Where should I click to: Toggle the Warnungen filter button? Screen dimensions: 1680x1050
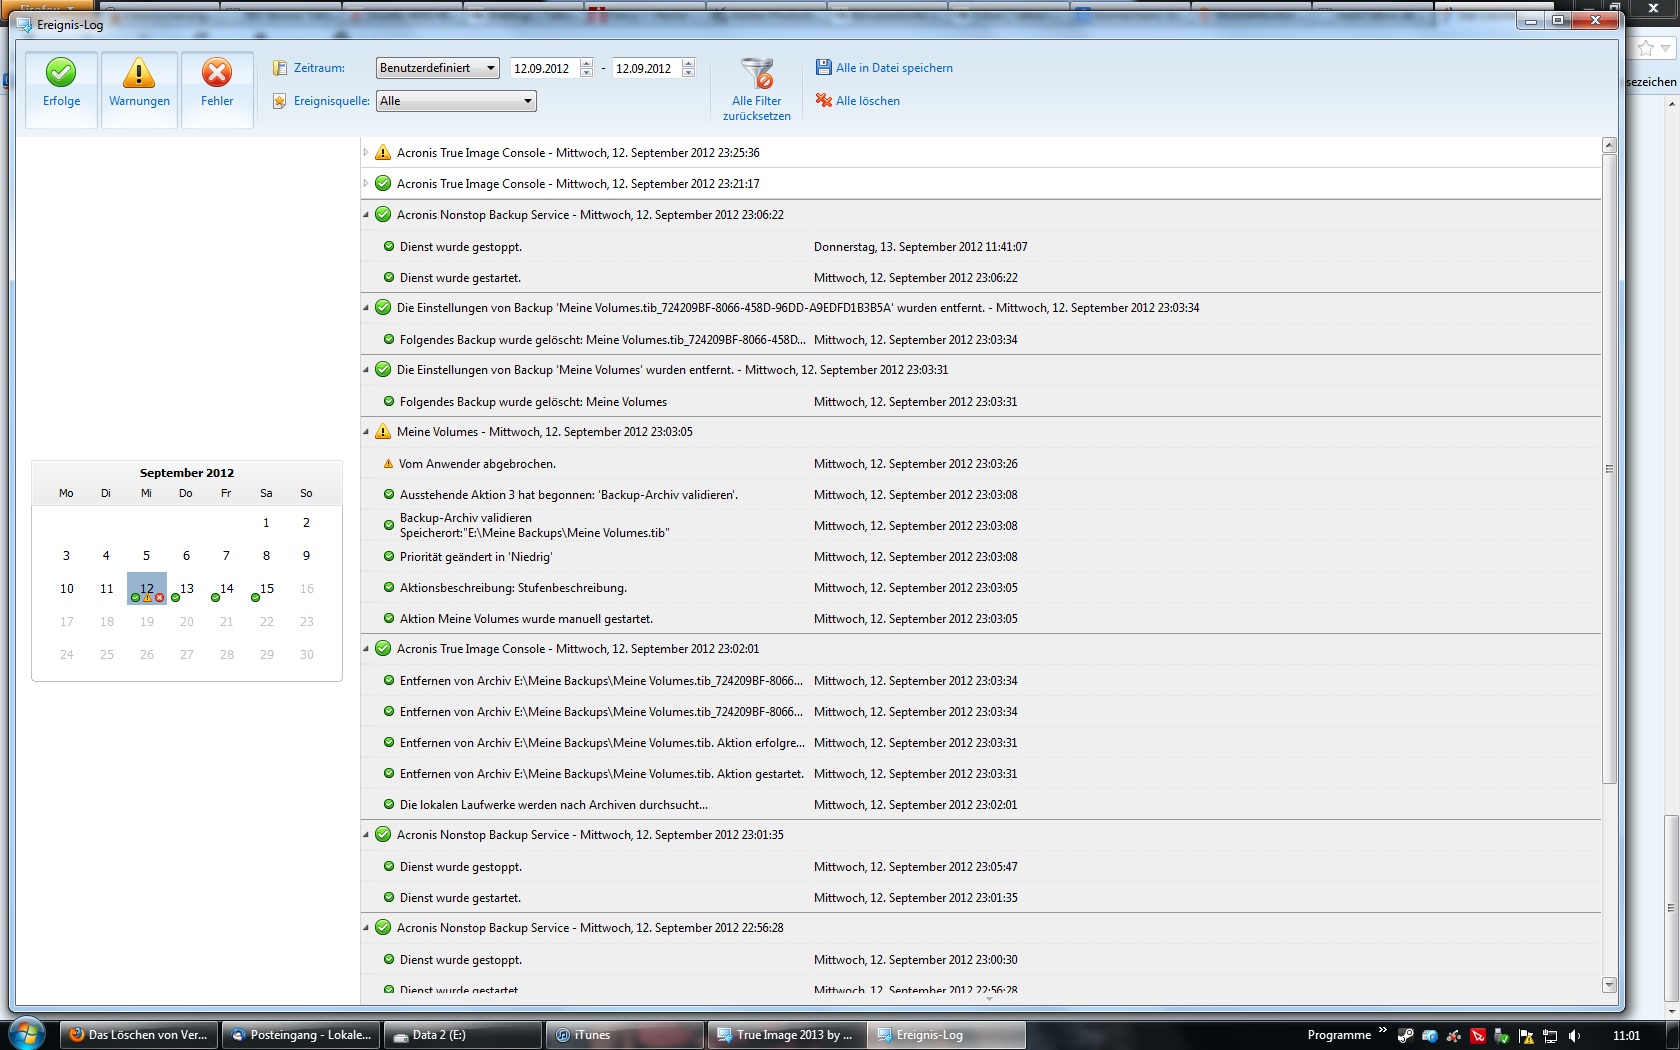pos(139,89)
